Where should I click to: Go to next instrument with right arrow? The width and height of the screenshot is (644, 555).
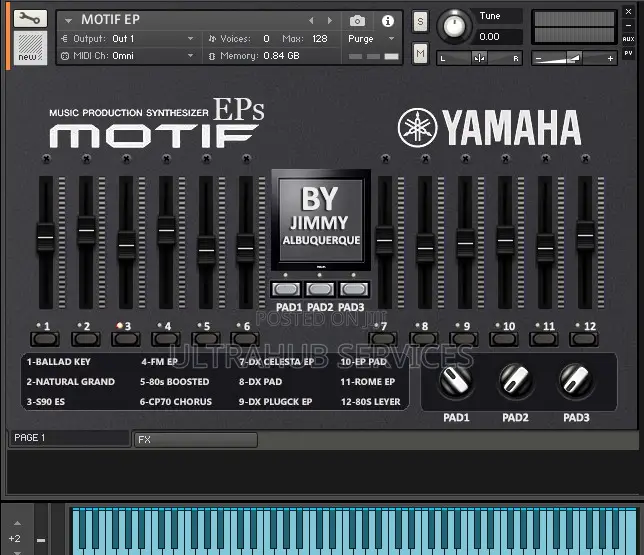click(x=329, y=20)
